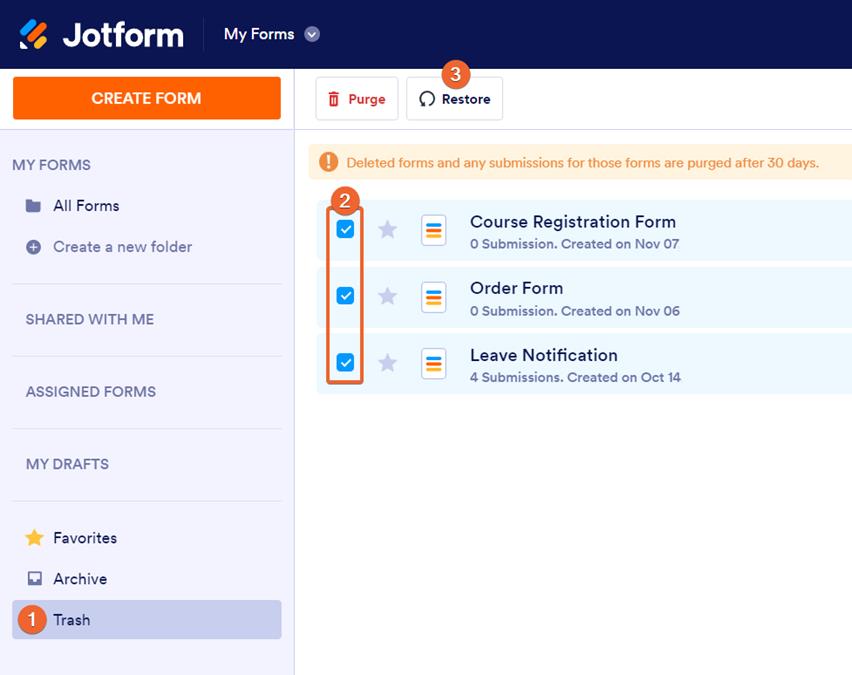This screenshot has width=852, height=675.
Task: Uncheck the Course Registration Form checkbox
Action: (x=345, y=230)
